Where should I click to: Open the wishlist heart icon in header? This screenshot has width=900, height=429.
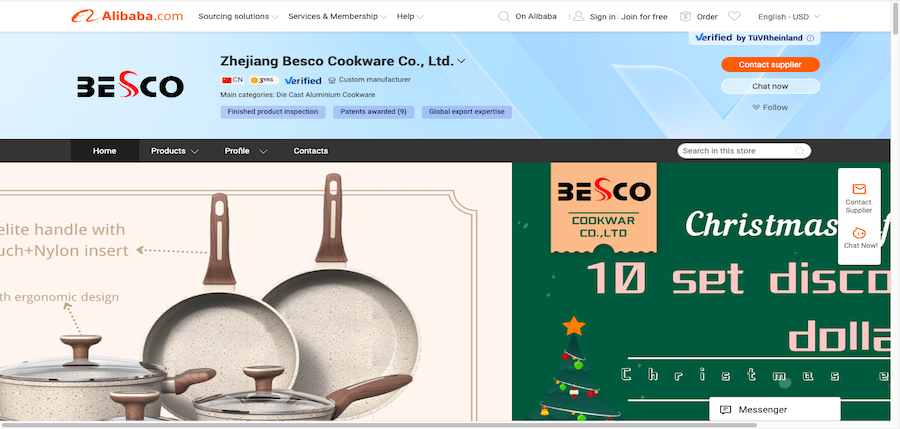click(734, 17)
